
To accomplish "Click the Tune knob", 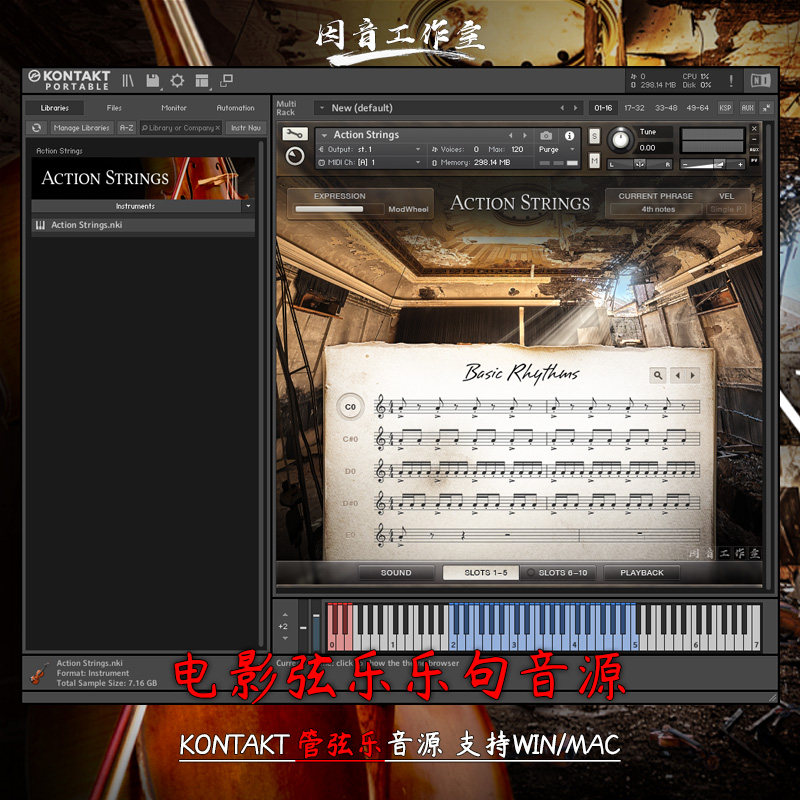I will point(620,139).
